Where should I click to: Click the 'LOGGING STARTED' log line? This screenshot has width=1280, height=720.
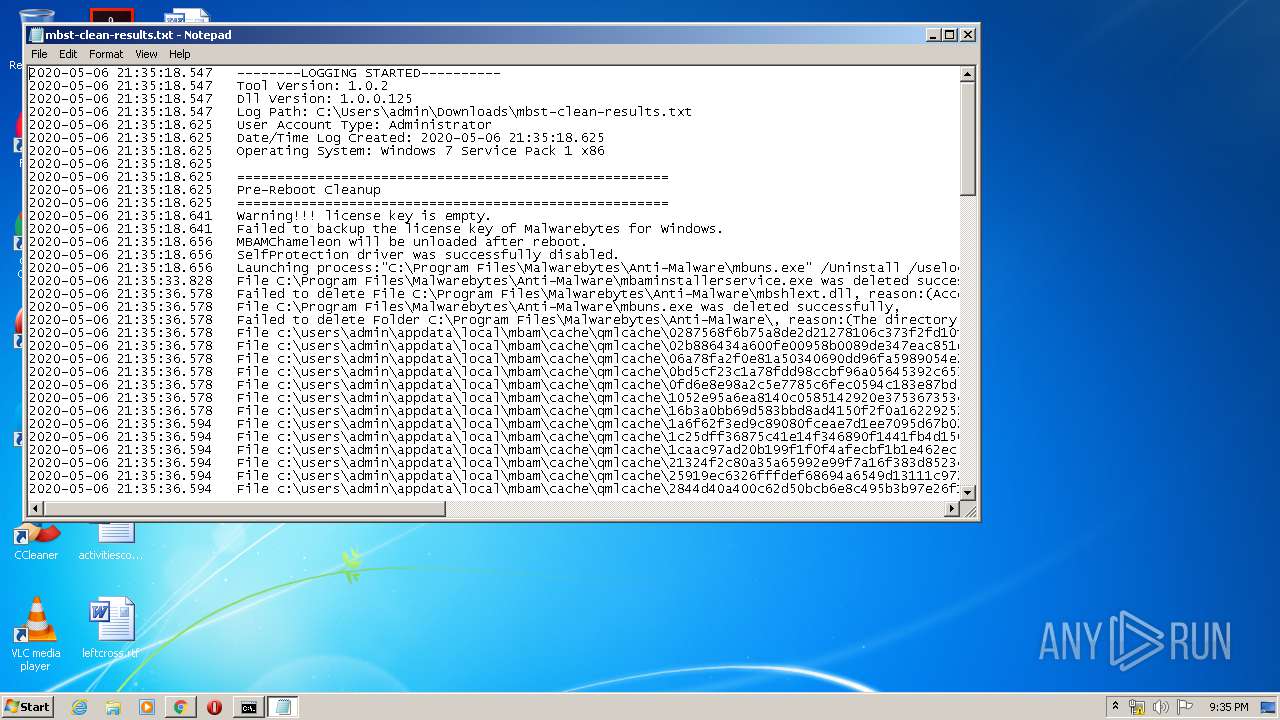click(368, 73)
